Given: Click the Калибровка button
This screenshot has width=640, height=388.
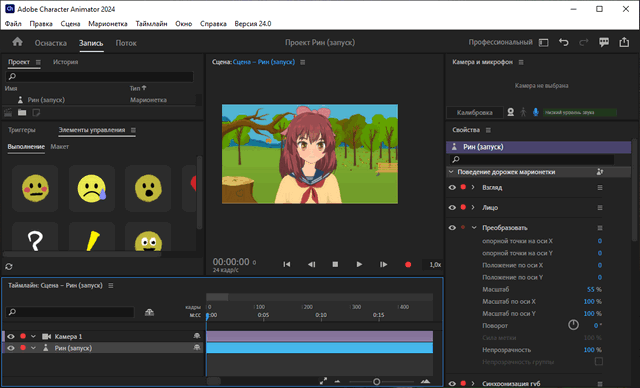Looking at the screenshot, I should coord(475,112).
